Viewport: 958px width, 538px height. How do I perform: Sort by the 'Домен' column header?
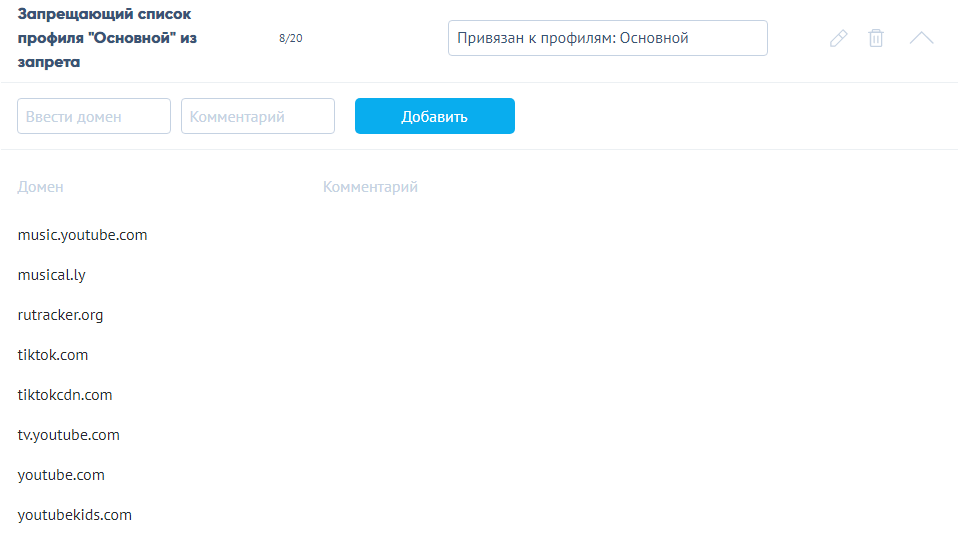[41, 187]
